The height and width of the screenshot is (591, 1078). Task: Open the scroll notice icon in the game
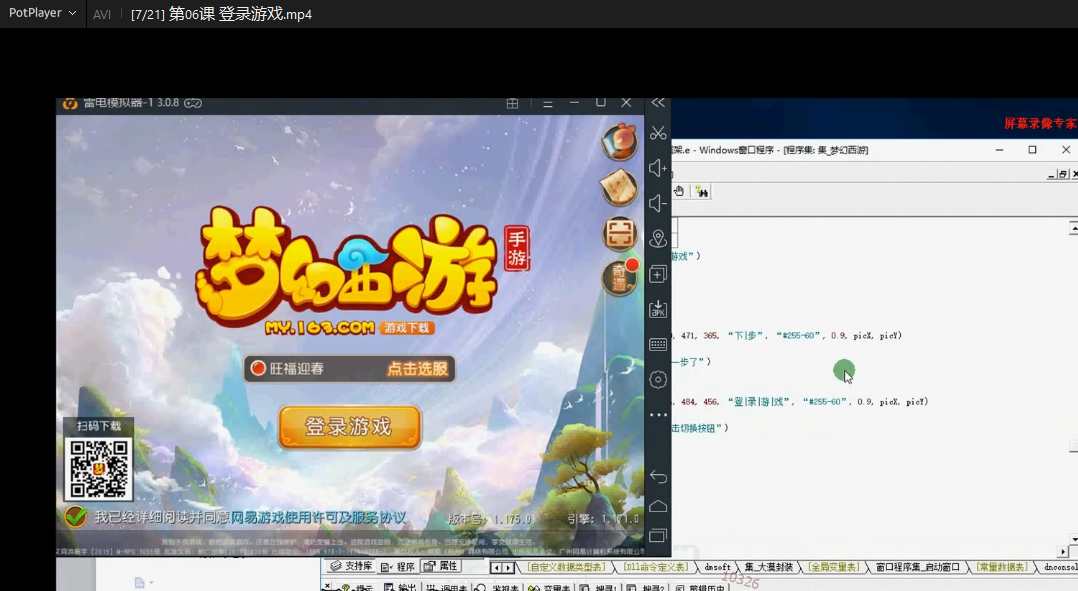click(x=619, y=187)
